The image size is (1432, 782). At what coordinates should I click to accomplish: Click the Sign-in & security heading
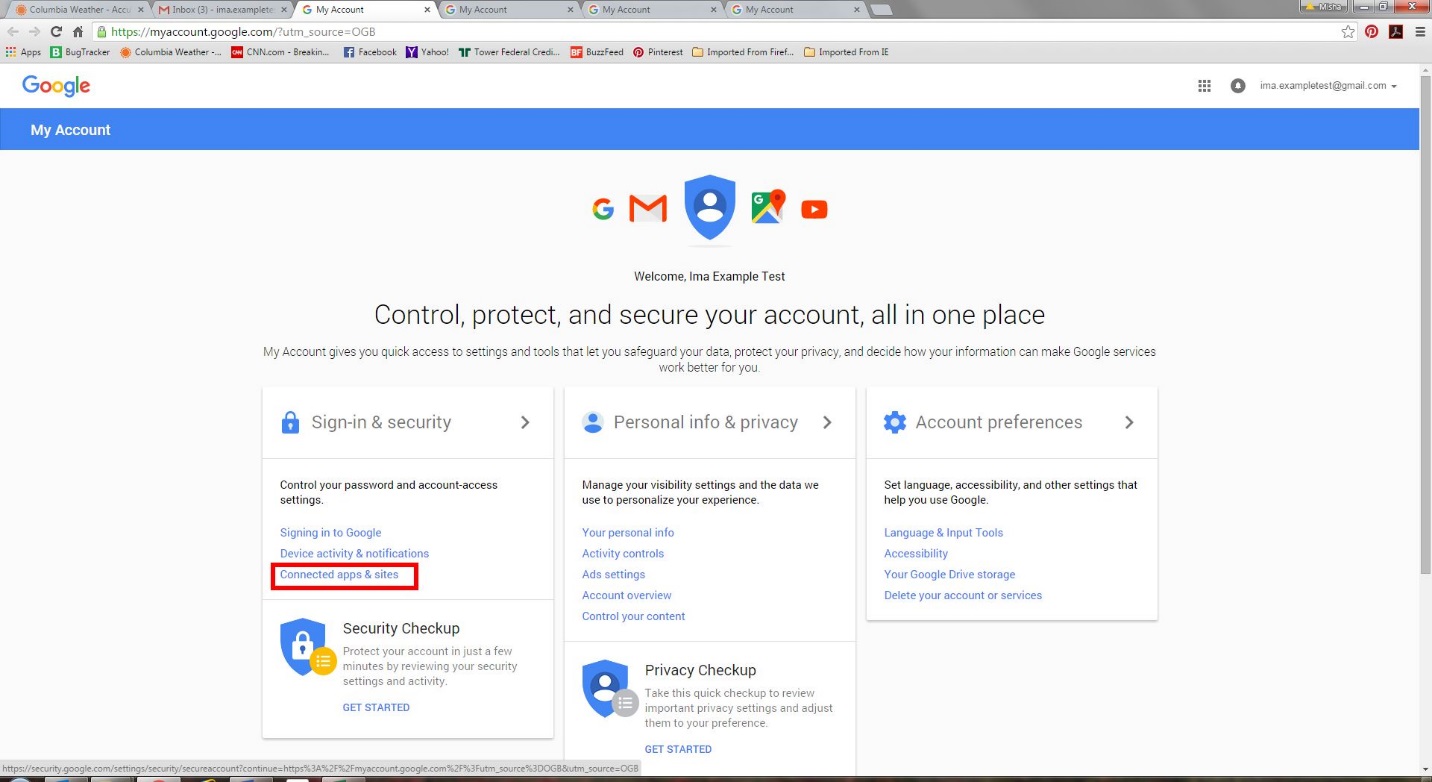[x=381, y=422]
